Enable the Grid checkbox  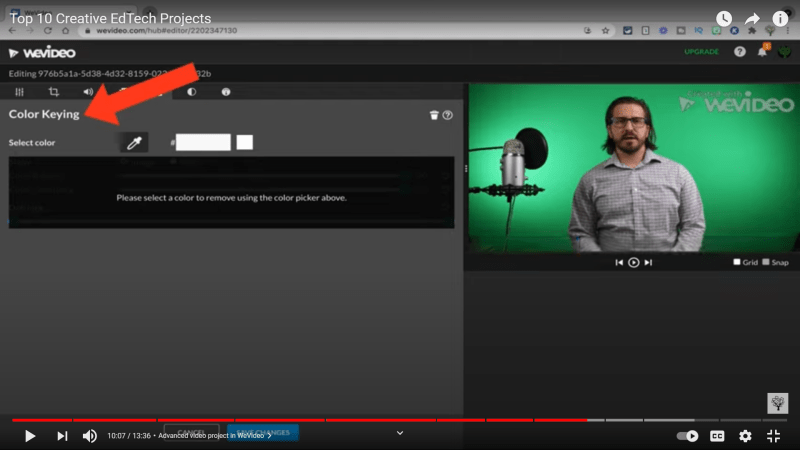click(737, 262)
